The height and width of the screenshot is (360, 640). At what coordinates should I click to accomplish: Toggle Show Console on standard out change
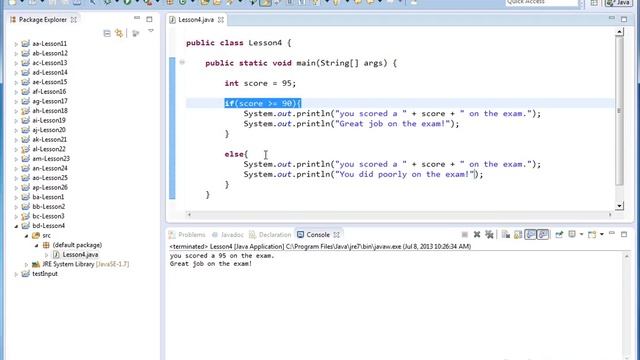pos(530,234)
